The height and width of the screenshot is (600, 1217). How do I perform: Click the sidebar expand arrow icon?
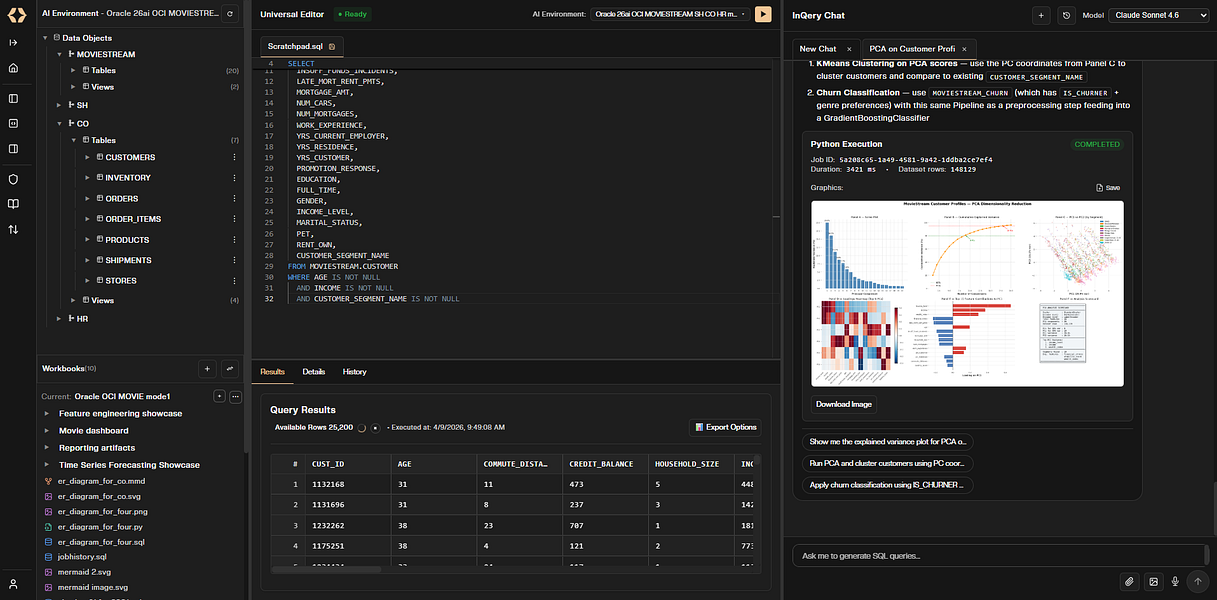[x=13, y=42]
